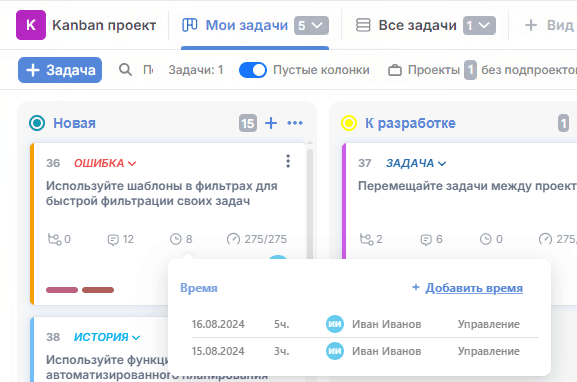Open the Новая column options ellipsis
The image size is (577, 382).
[x=295, y=123]
